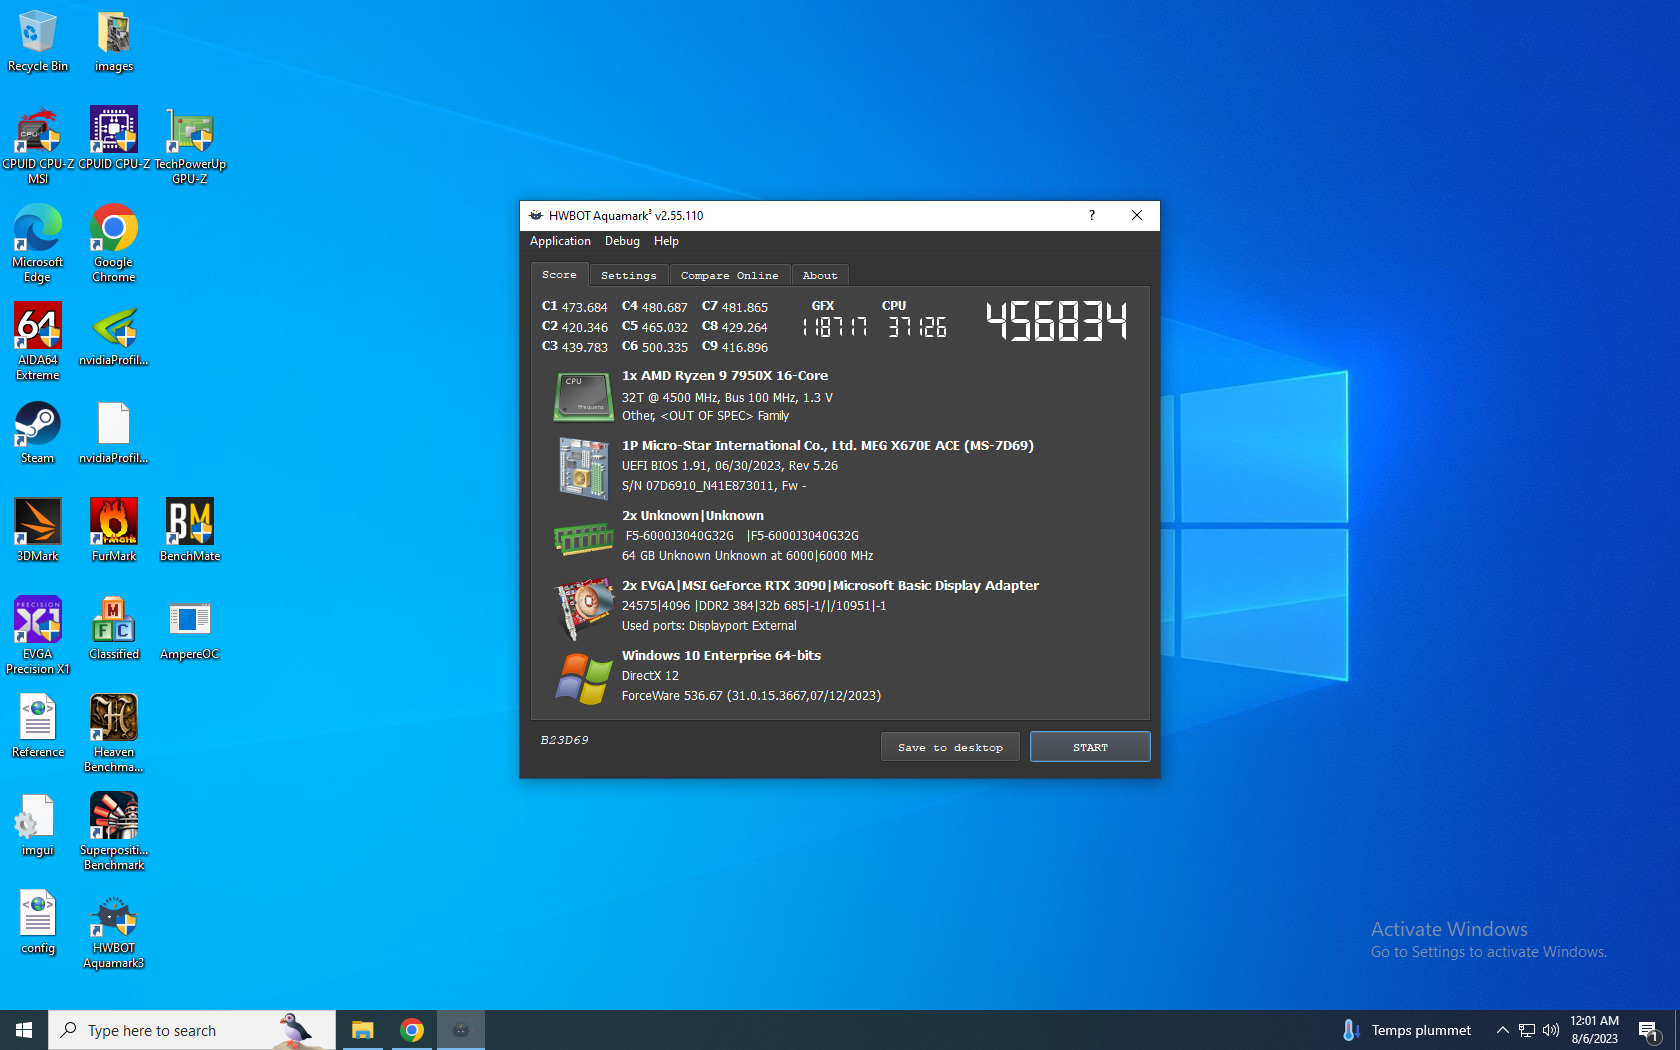The height and width of the screenshot is (1050, 1680).
Task: Open the Debug menu
Action: [622, 241]
